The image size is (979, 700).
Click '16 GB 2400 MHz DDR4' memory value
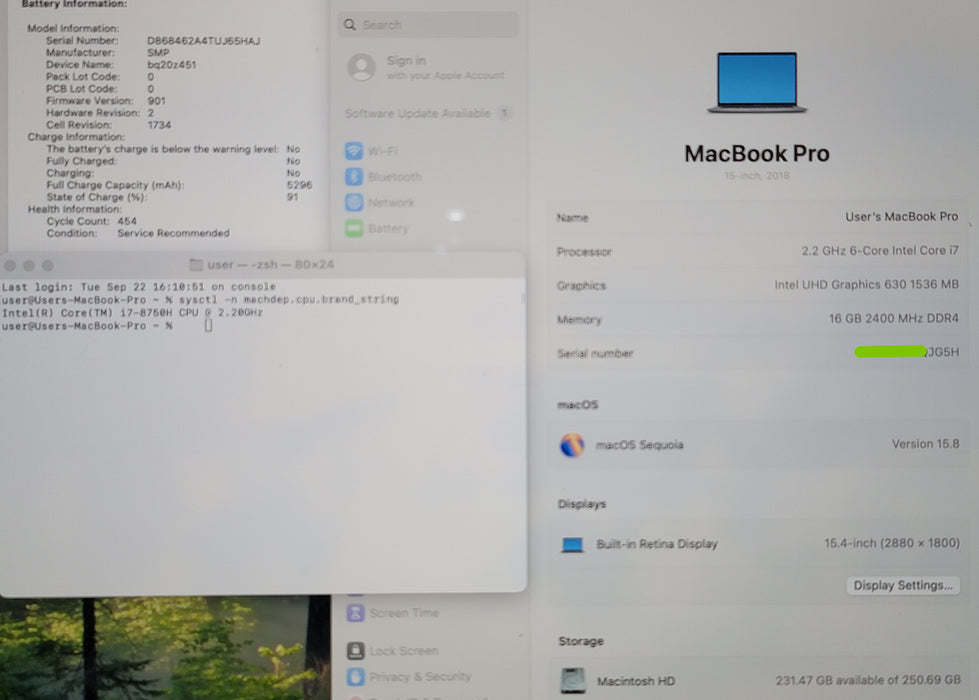pos(893,318)
